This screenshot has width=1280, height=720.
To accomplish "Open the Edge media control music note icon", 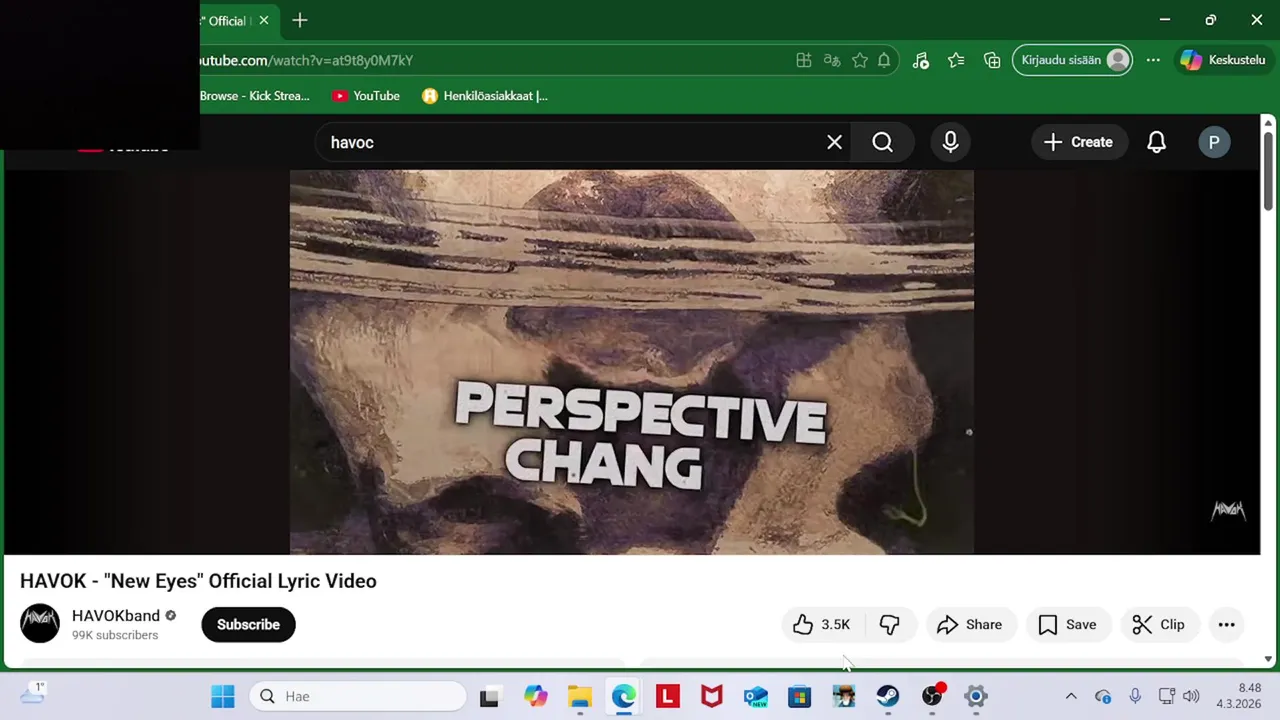I will [921, 60].
